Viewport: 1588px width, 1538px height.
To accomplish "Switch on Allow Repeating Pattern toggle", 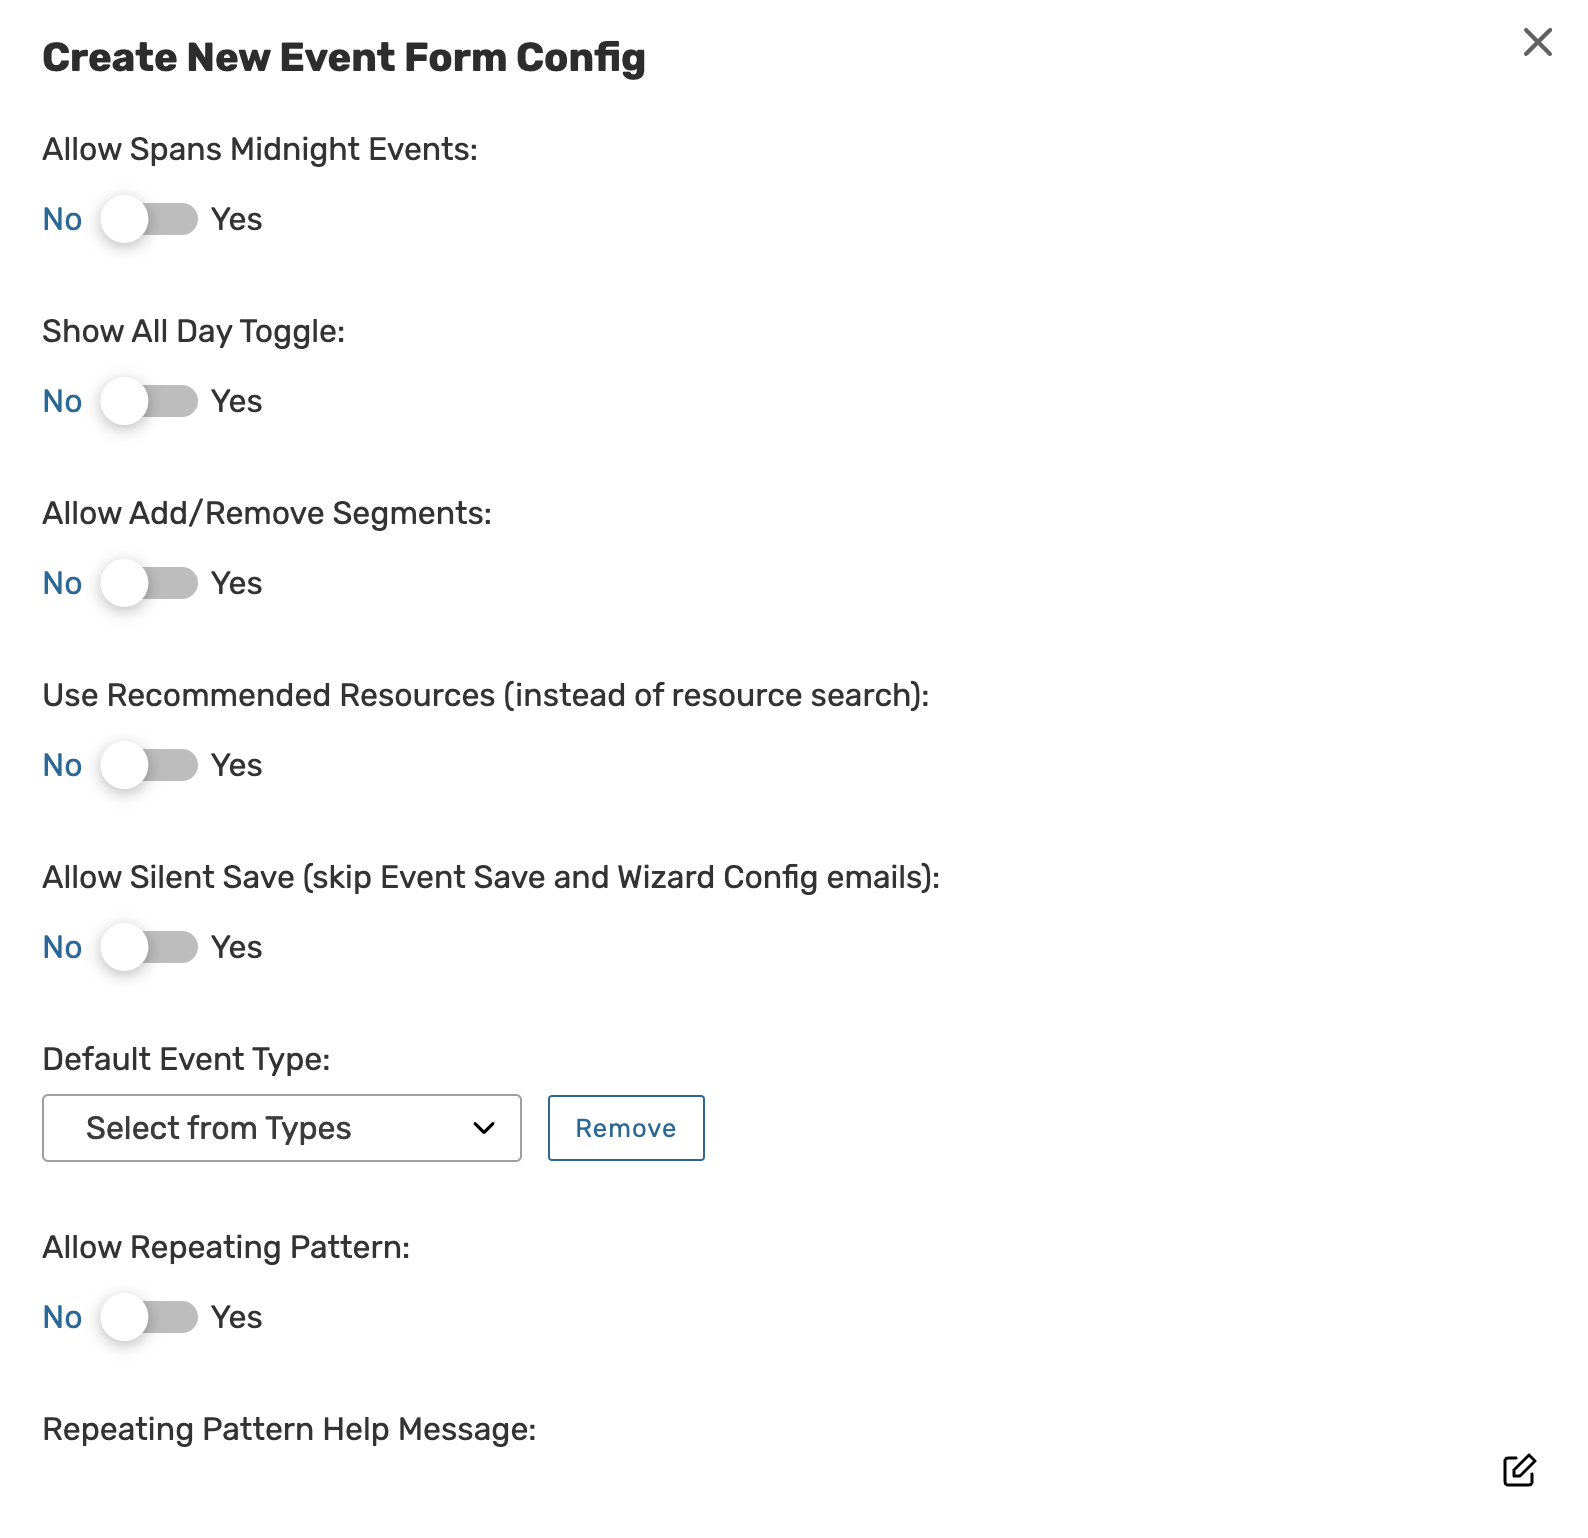I will 149,1317.
